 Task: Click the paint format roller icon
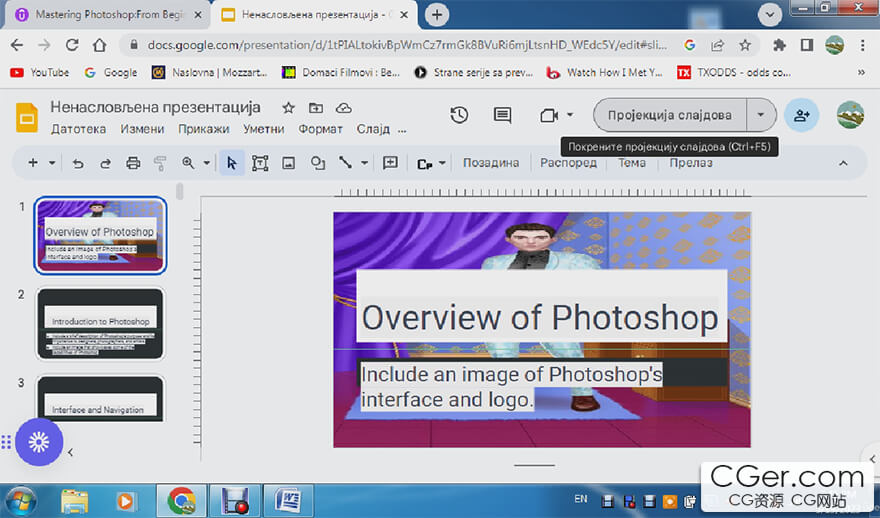point(160,163)
